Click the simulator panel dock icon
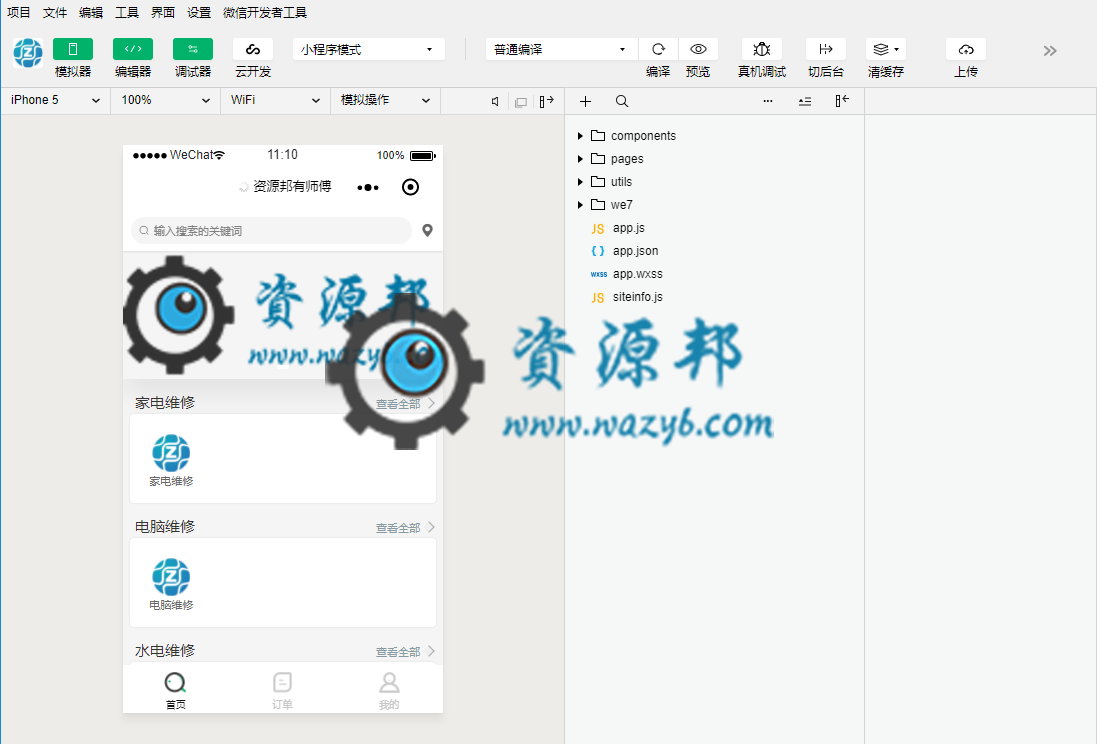The height and width of the screenshot is (744, 1097). pos(546,101)
